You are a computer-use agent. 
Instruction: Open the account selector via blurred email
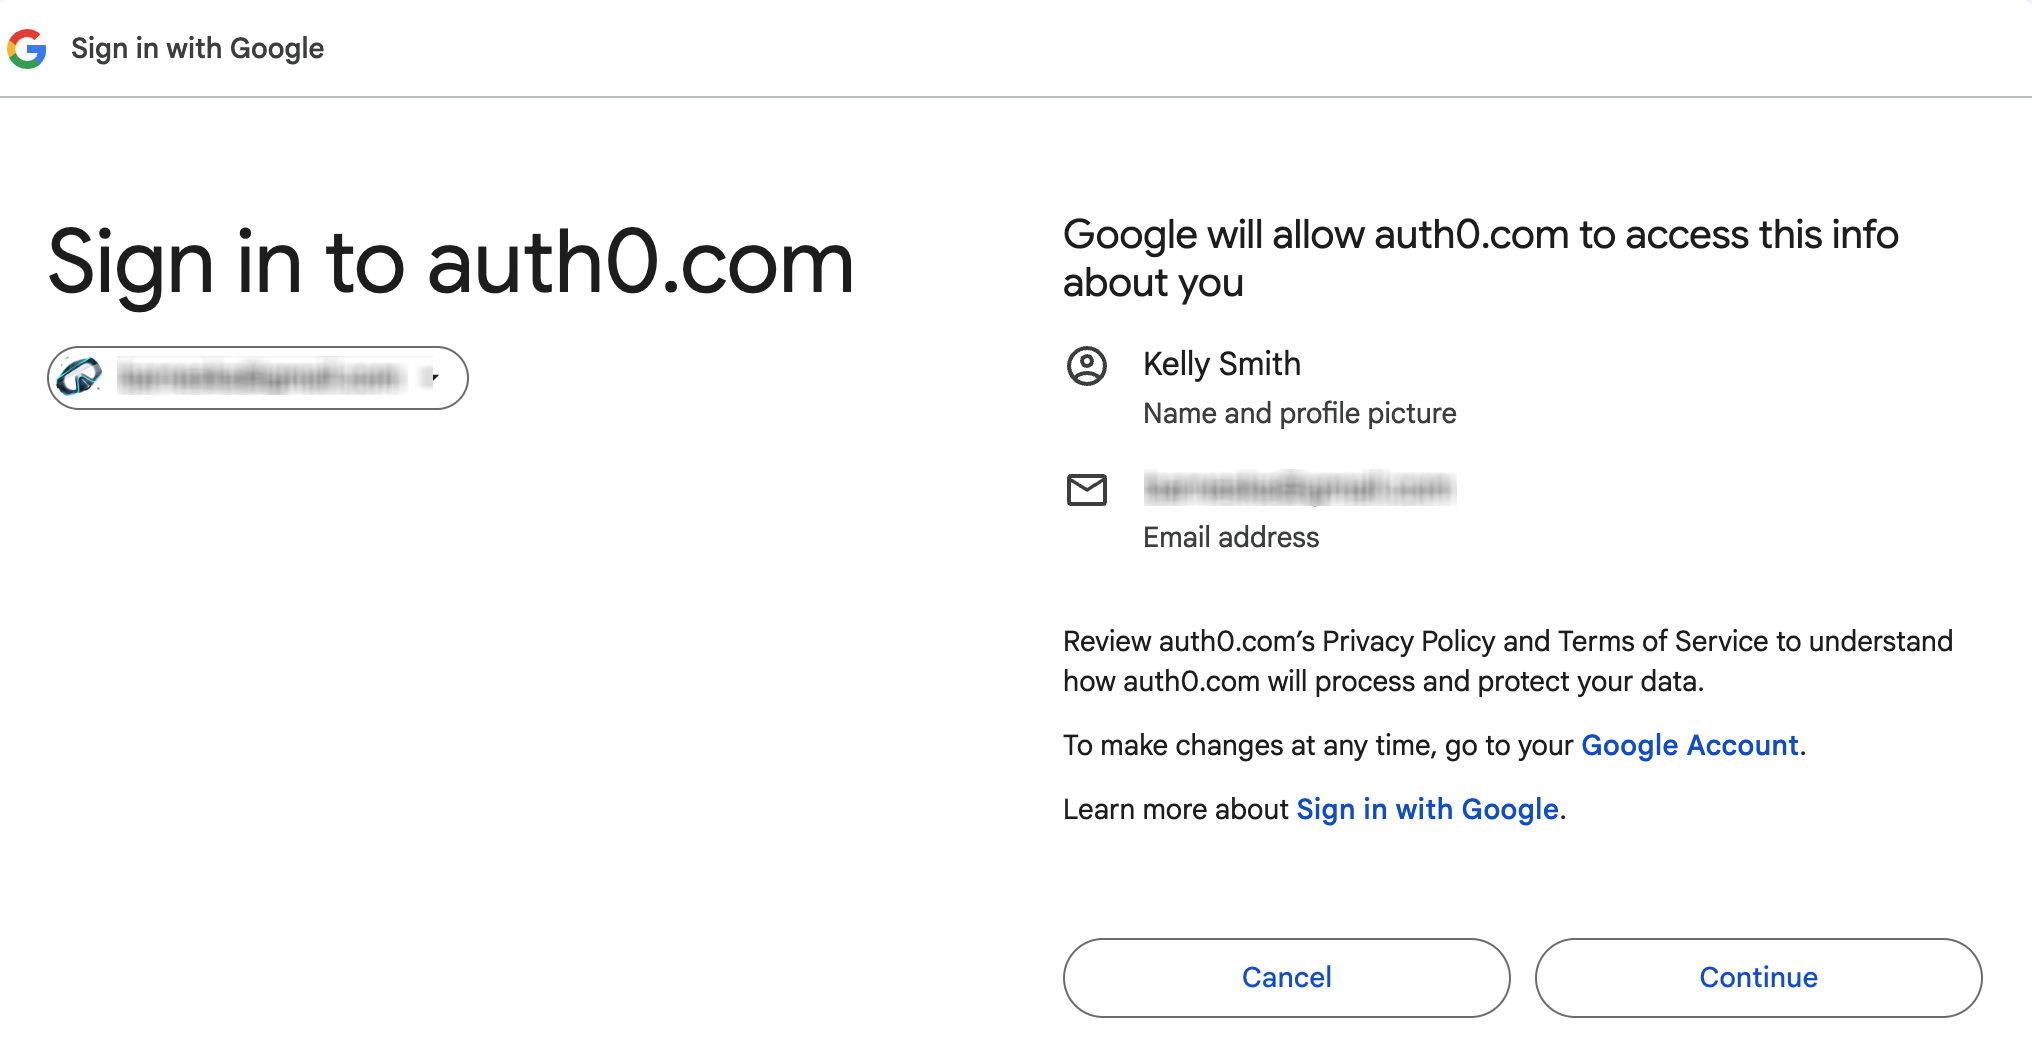coord(260,377)
